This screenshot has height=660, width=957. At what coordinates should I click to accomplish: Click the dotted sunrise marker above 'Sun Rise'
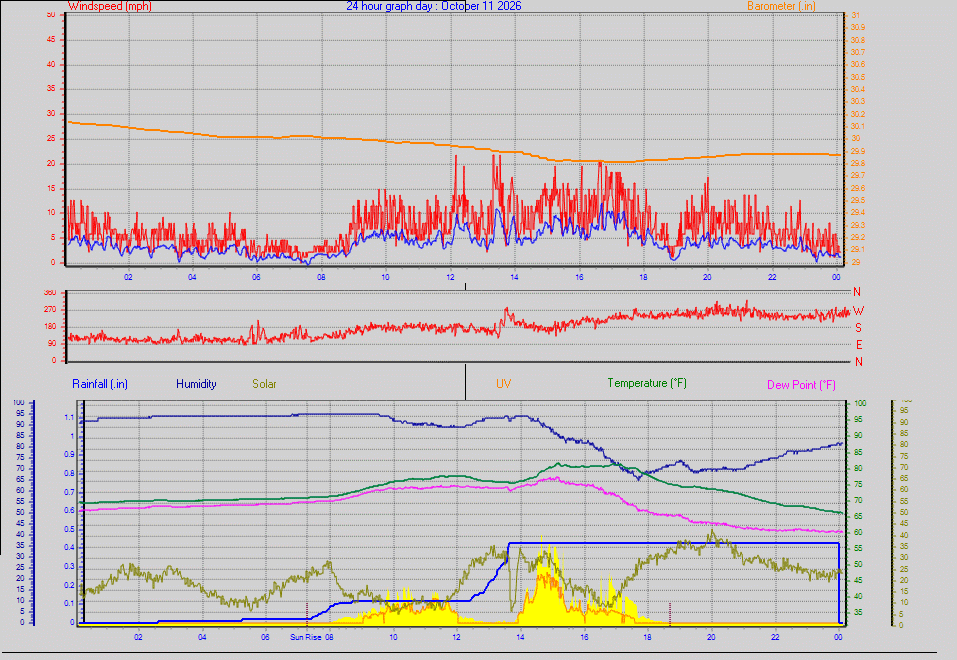coord(307,614)
